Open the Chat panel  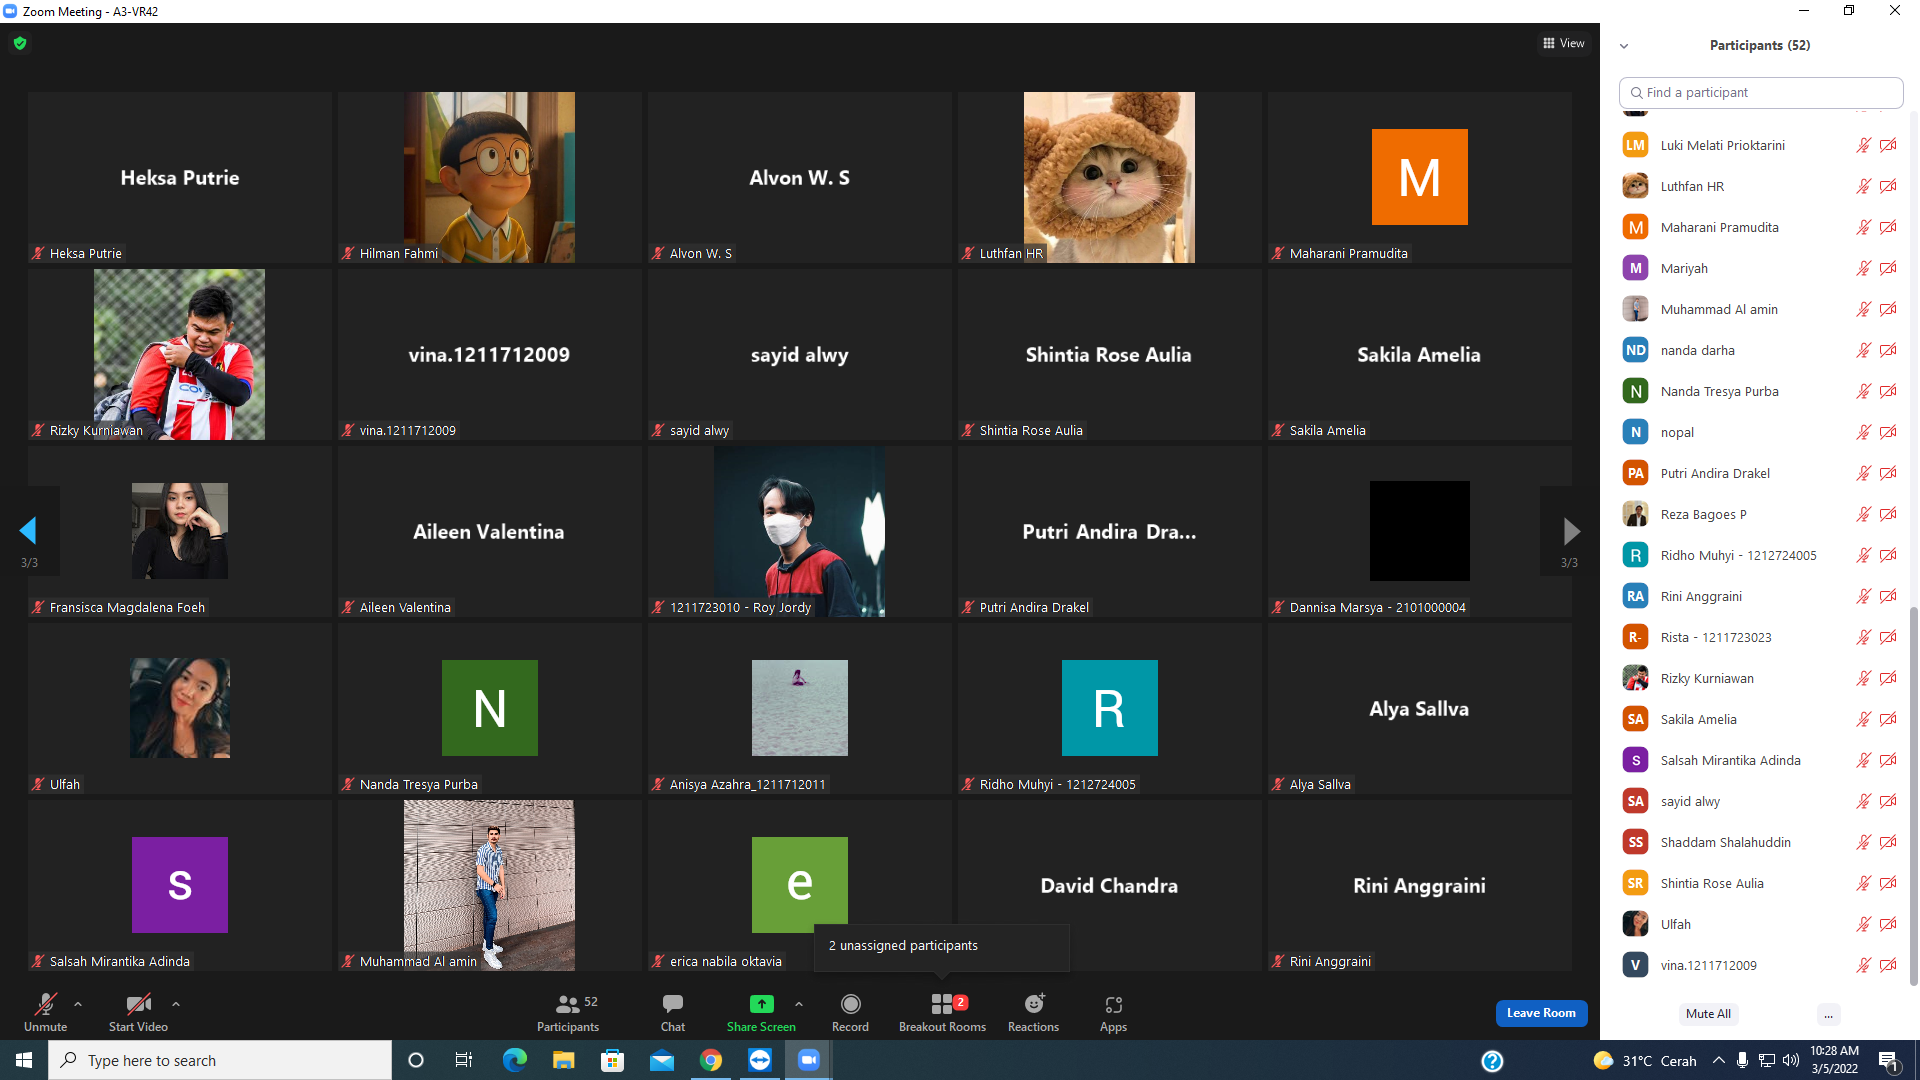tap(673, 1012)
